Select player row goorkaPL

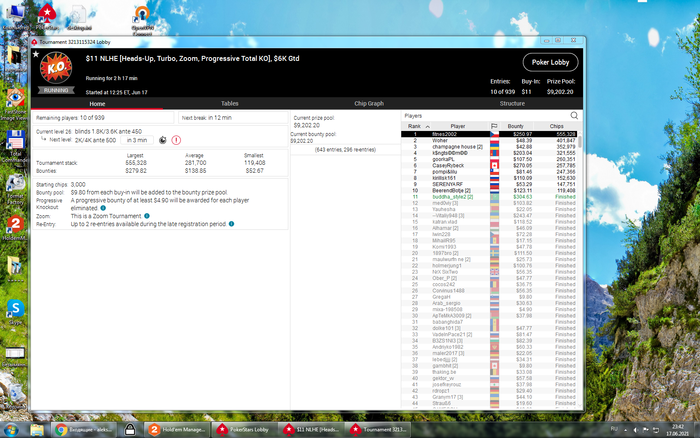click(489, 159)
